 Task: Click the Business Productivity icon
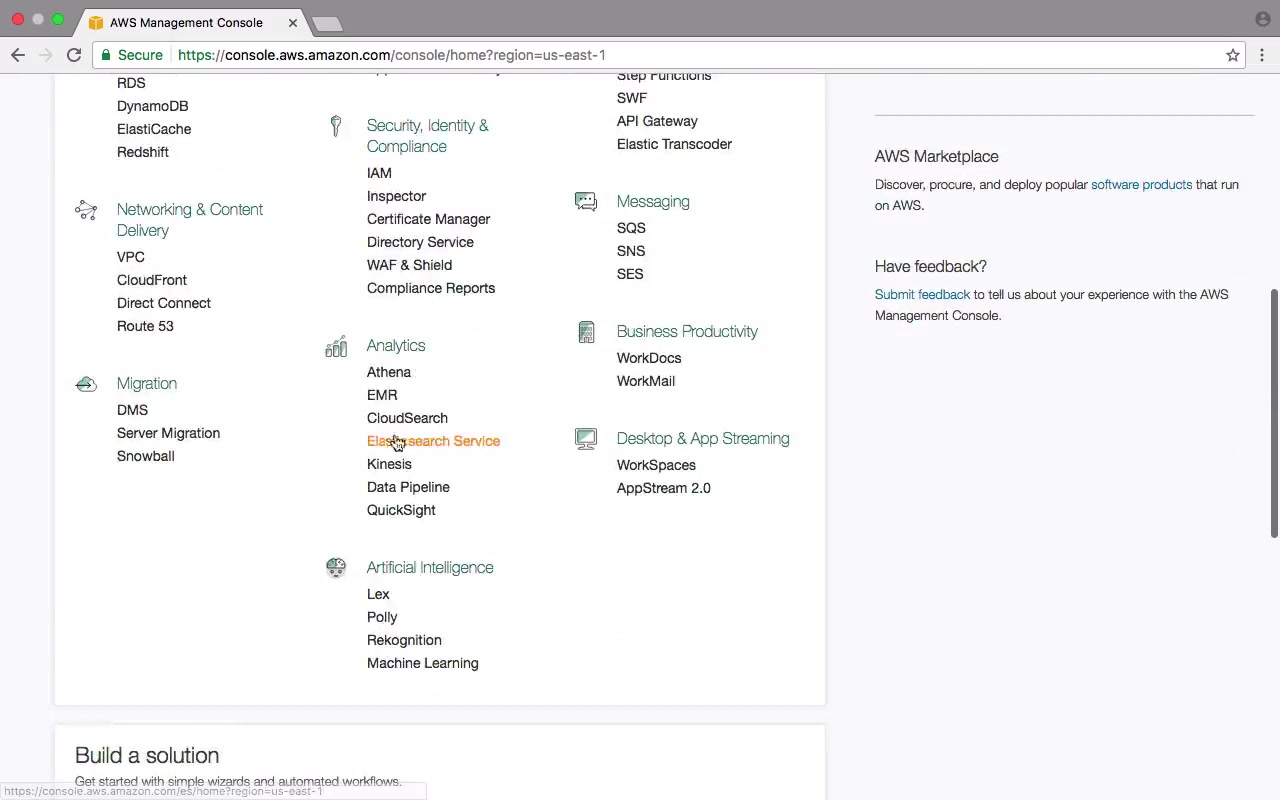pos(586,332)
